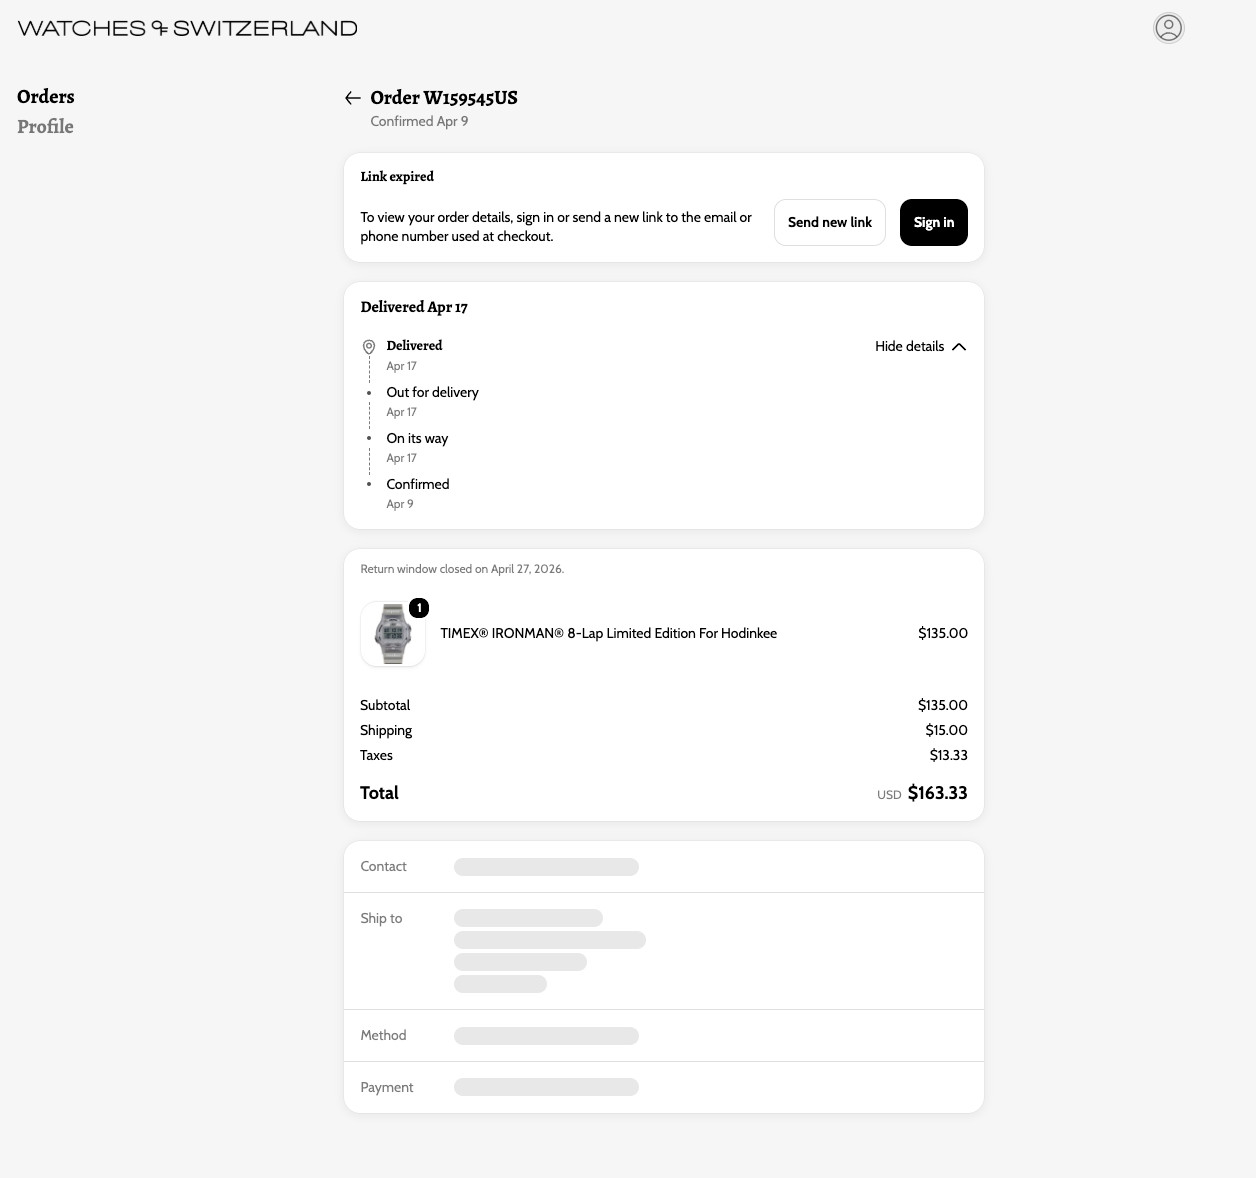1256x1178 pixels.
Task: Click the delivered location pin icon
Action: 369,347
